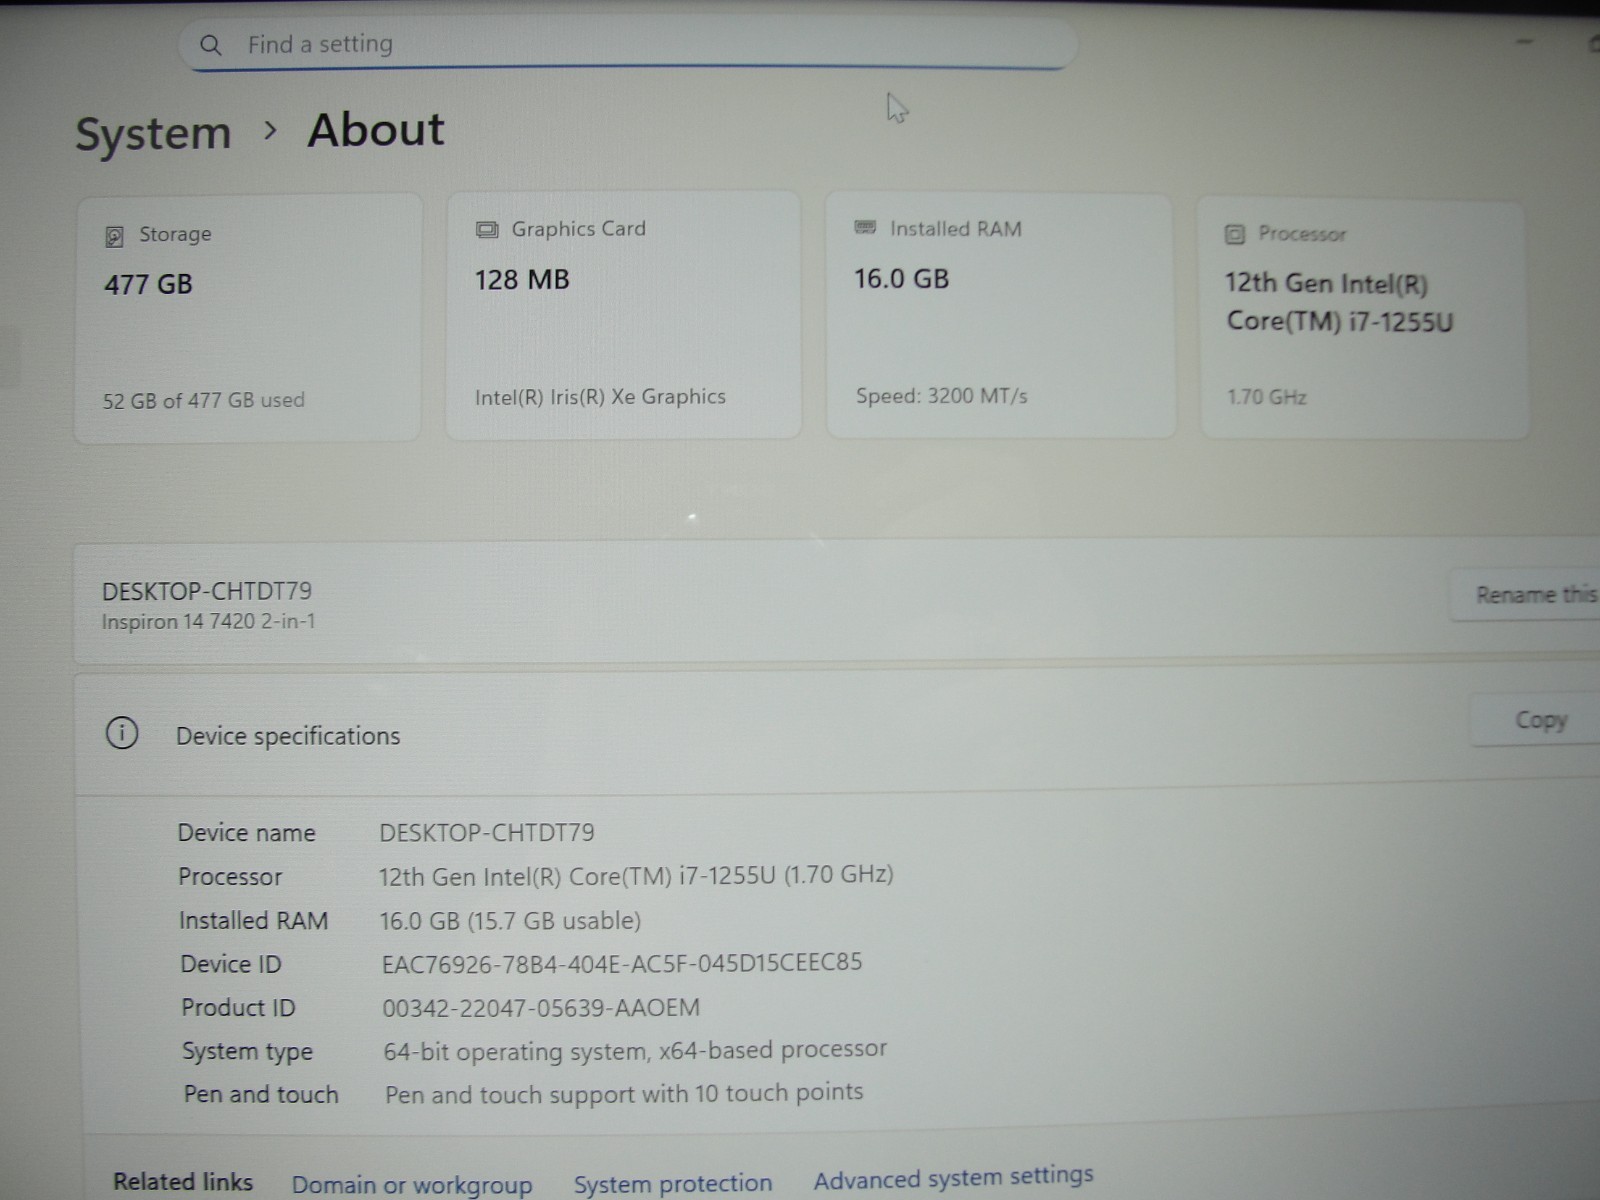
Task: Go back to System breadcrumb
Action: [153, 133]
